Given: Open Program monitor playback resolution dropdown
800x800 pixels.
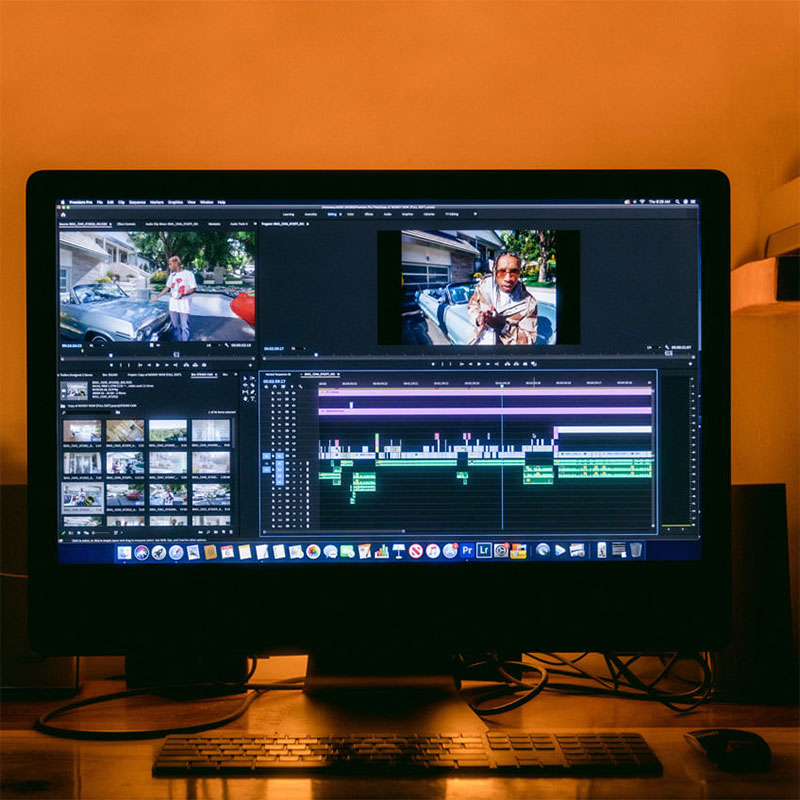Looking at the screenshot, I should 650,348.
